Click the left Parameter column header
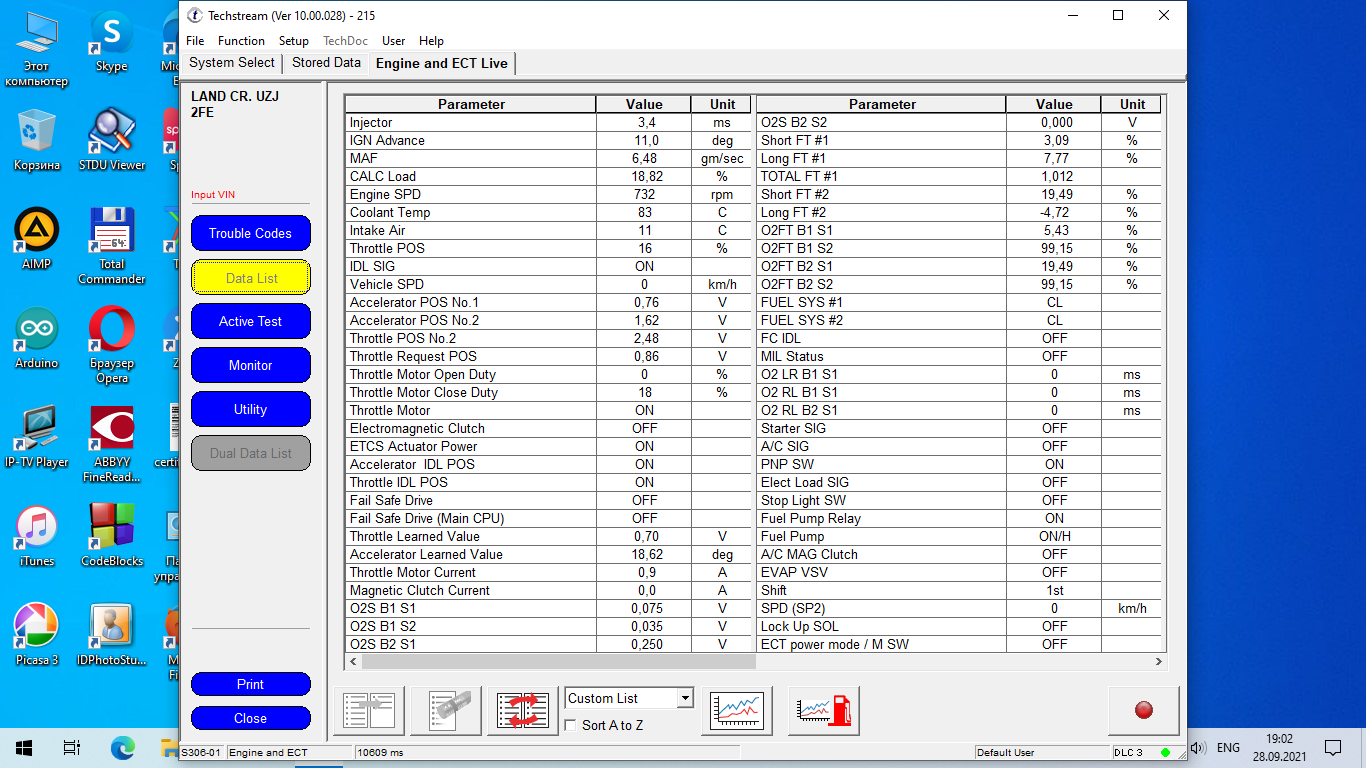This screenshot has height=768, width=1366. click(471, 104)
